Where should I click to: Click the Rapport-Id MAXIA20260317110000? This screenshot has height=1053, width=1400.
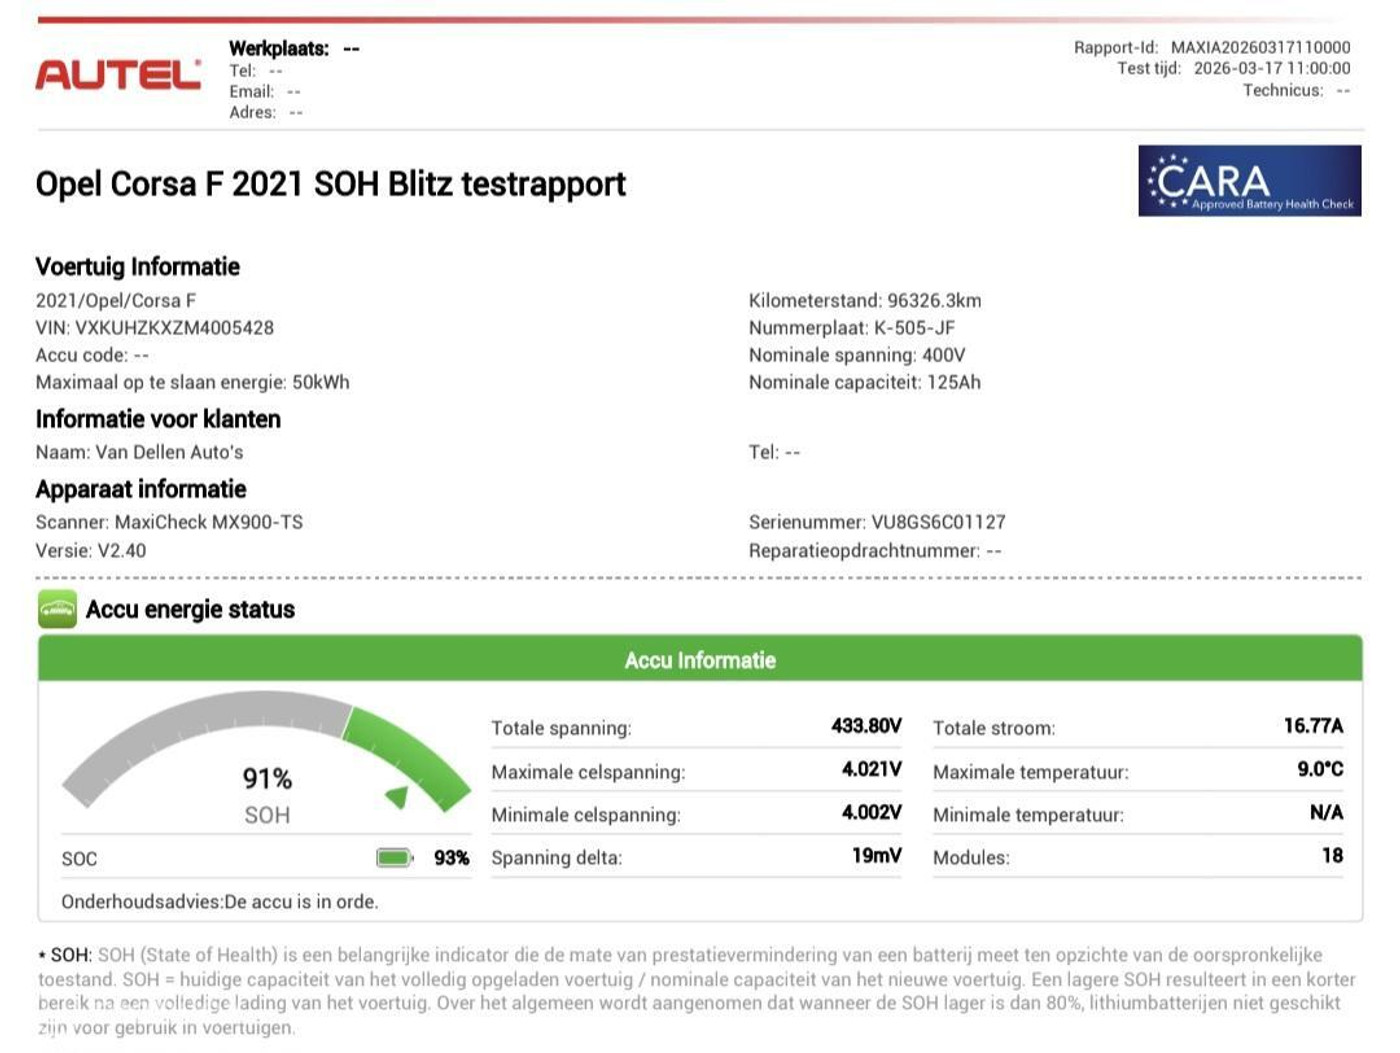pyautogui.click(x=1212, y=47)
